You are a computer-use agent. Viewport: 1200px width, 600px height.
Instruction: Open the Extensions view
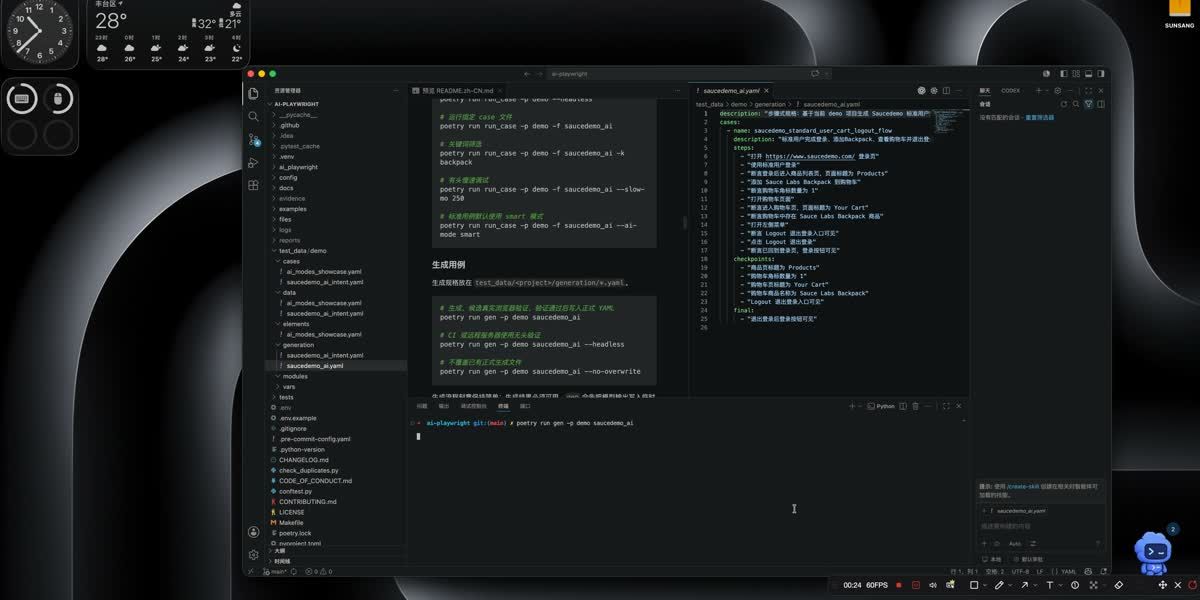[254, 185]
